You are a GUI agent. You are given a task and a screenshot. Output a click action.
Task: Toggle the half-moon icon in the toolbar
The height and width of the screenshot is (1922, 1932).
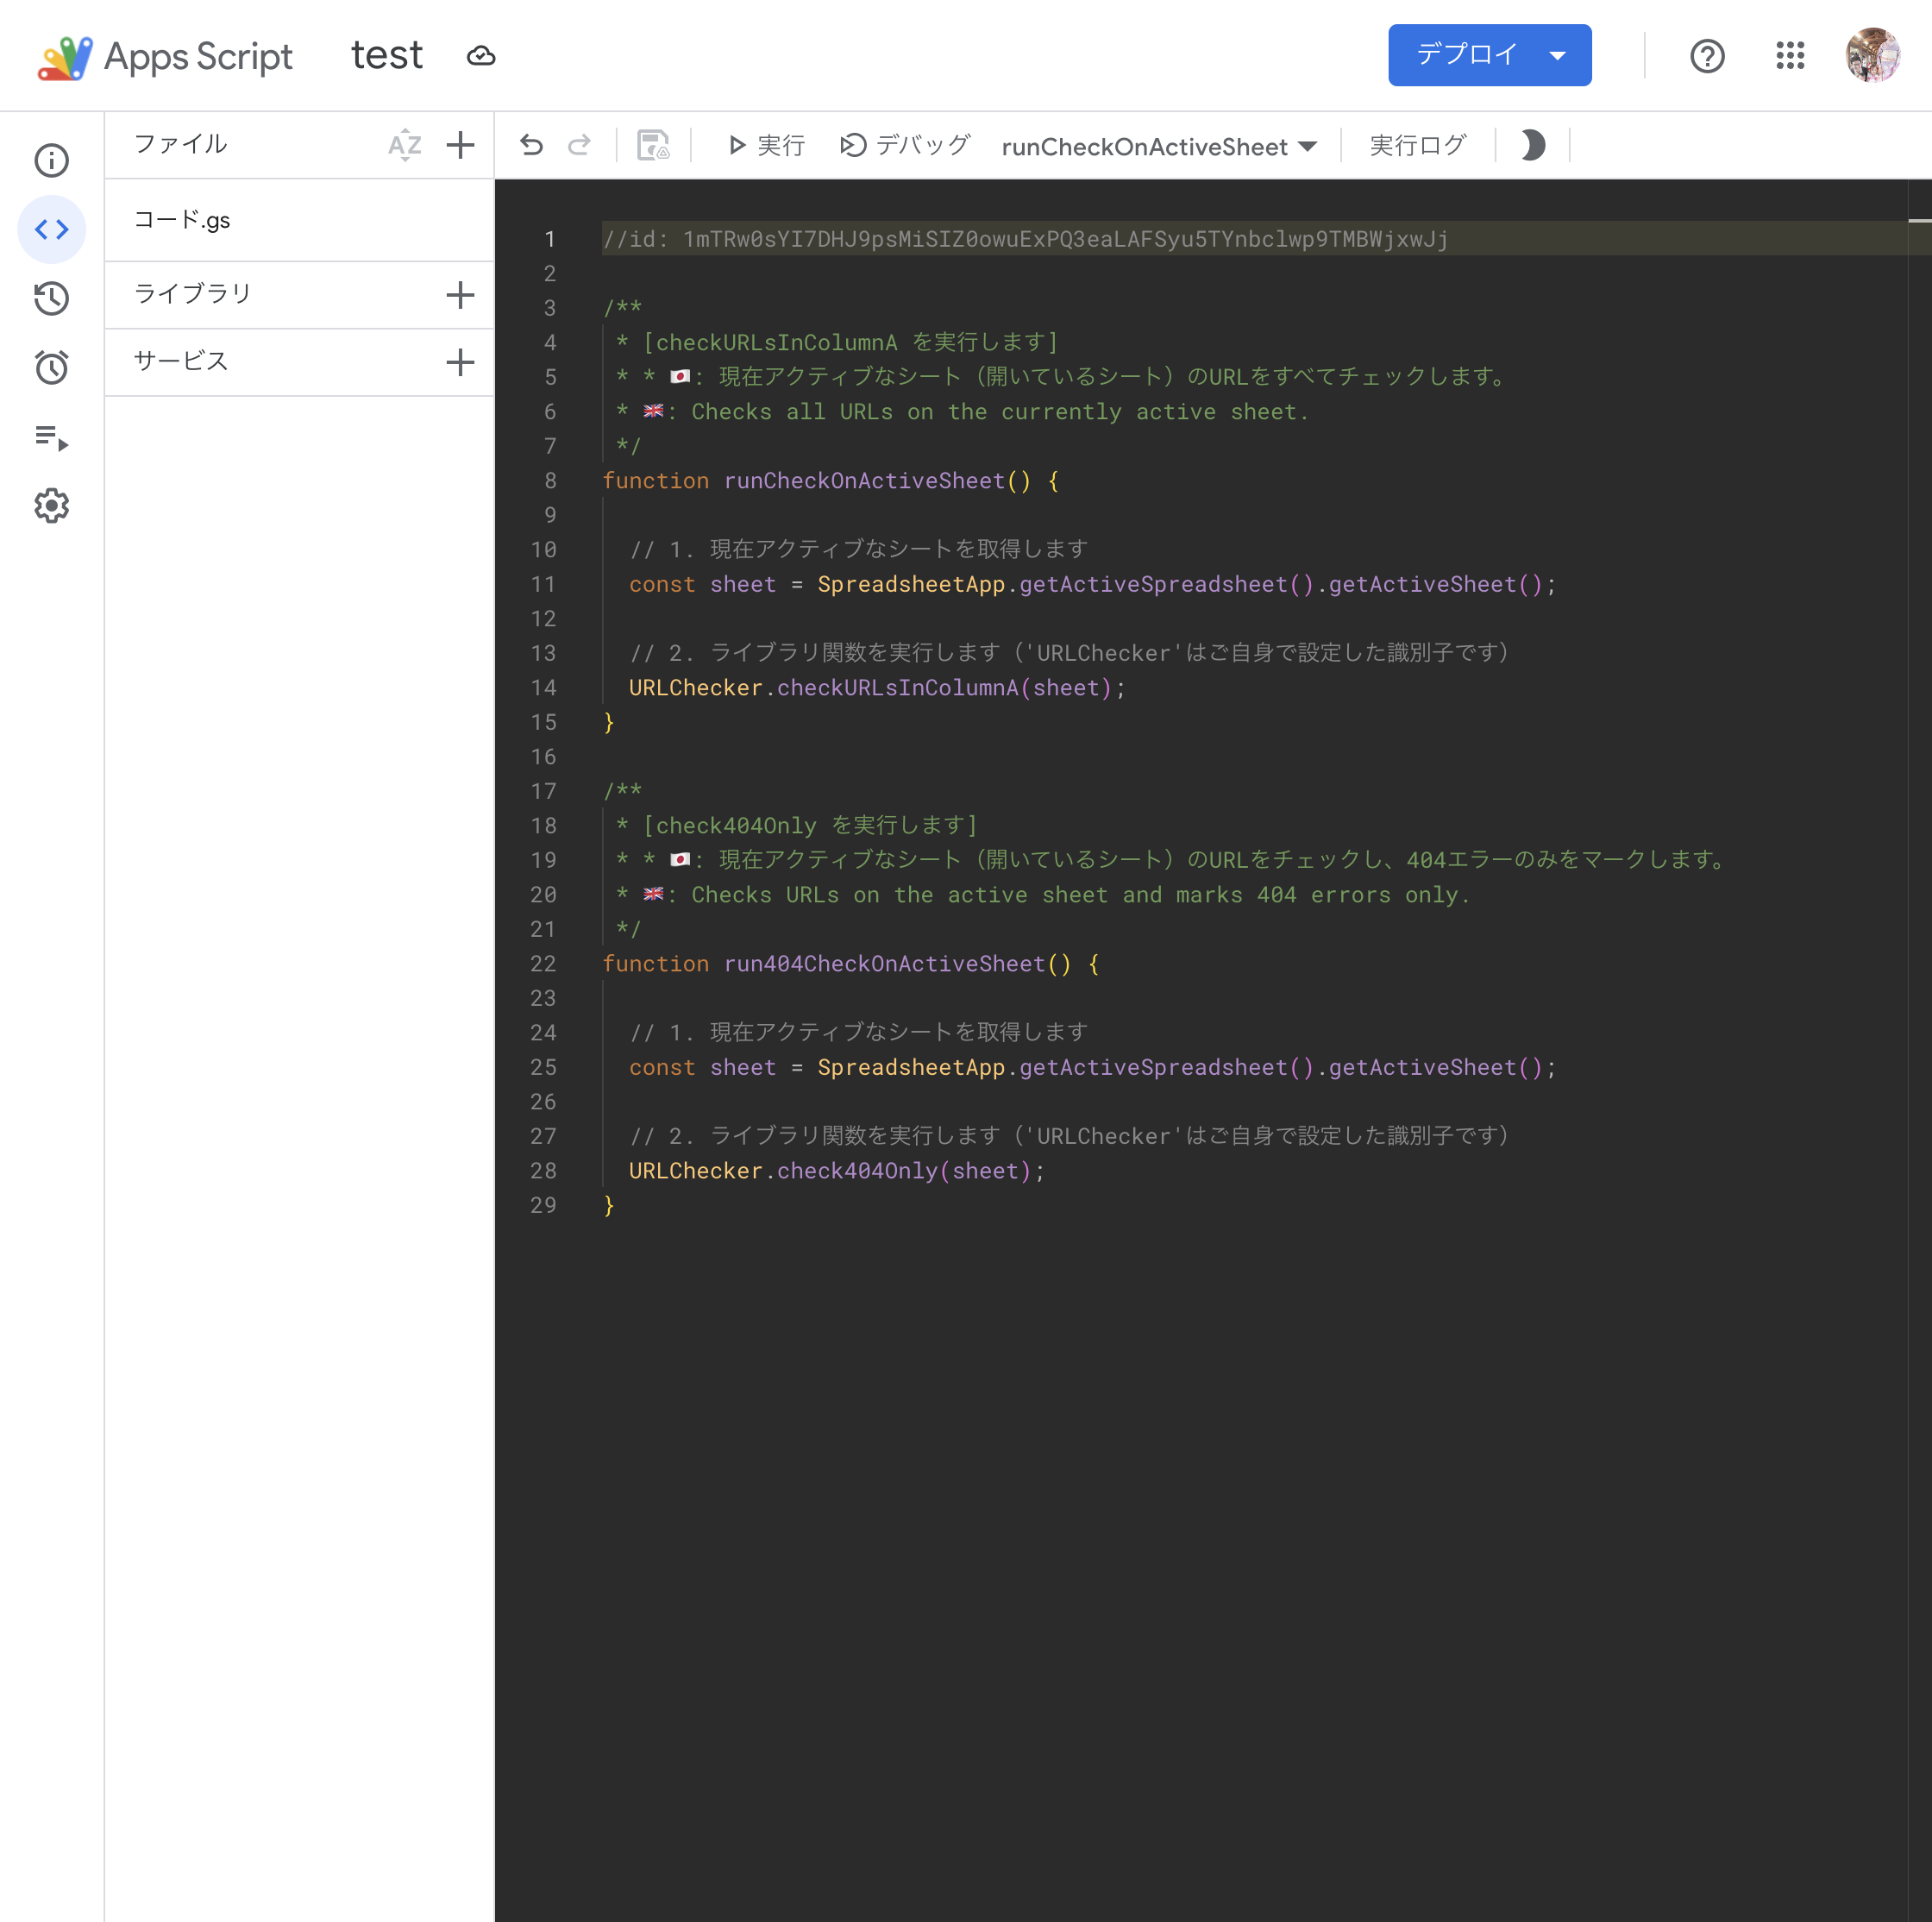click(x=1532, y=146)
